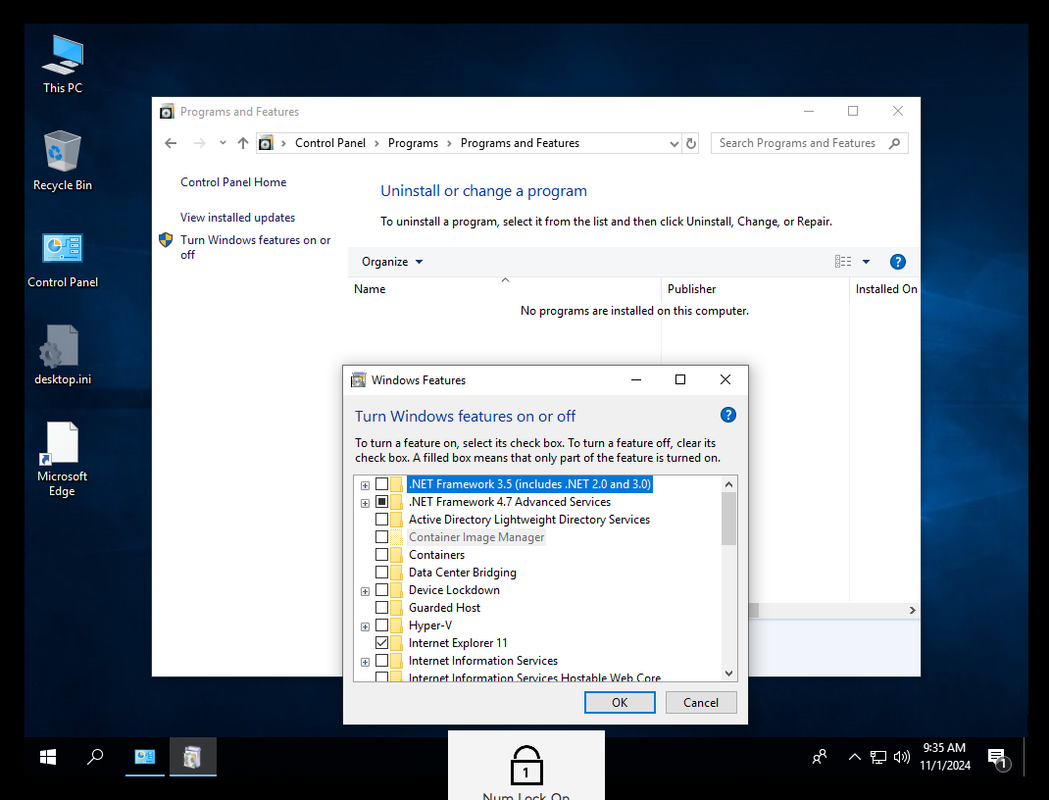Enable the Hyper-V feature checkbox
1049x800 pixels.
point(381,625)
